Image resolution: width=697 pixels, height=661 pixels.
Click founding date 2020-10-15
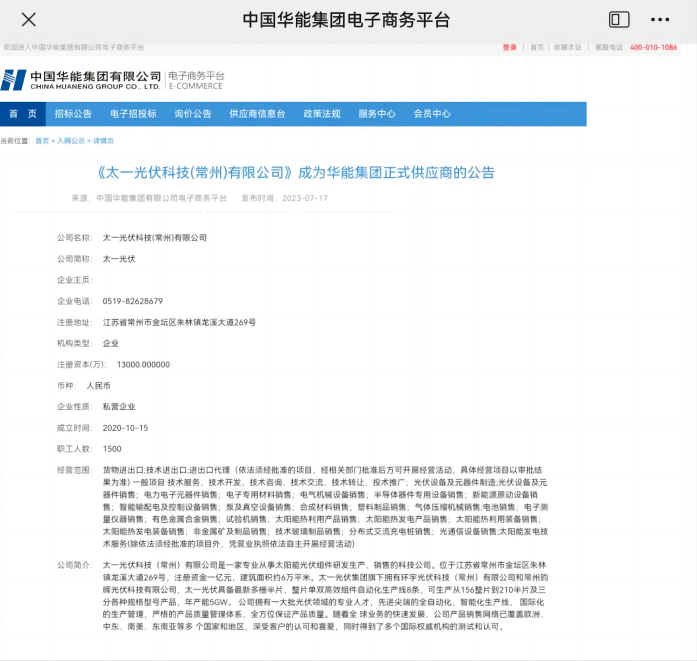tap(125, 428)
